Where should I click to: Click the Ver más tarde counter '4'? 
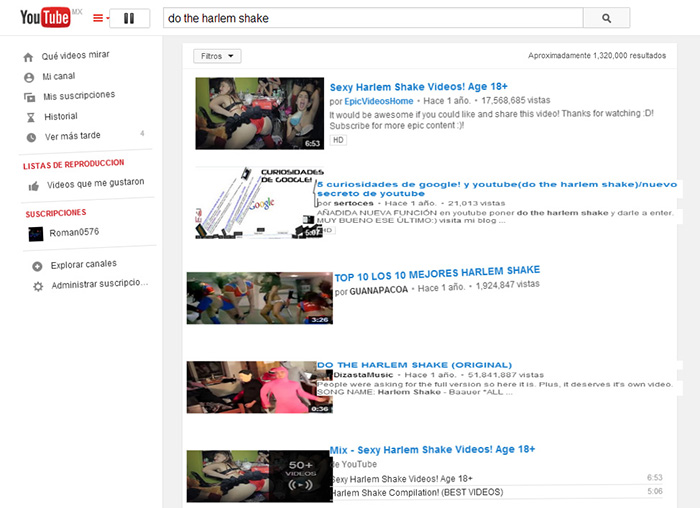point(142,133)
